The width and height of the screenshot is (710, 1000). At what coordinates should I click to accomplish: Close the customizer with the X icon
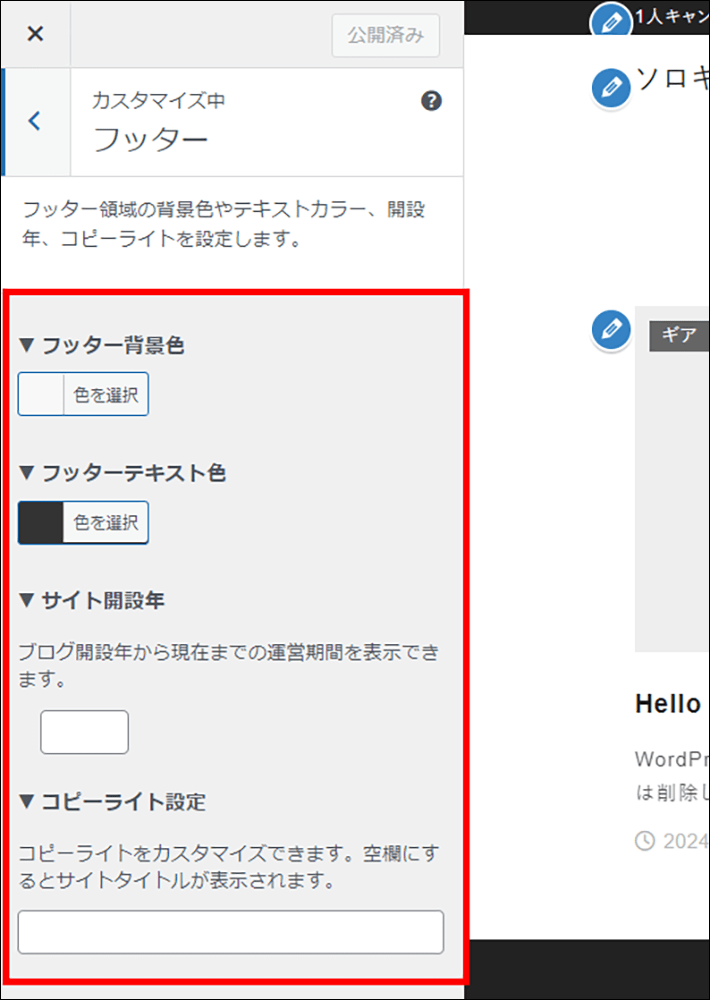tap(36, 34)
